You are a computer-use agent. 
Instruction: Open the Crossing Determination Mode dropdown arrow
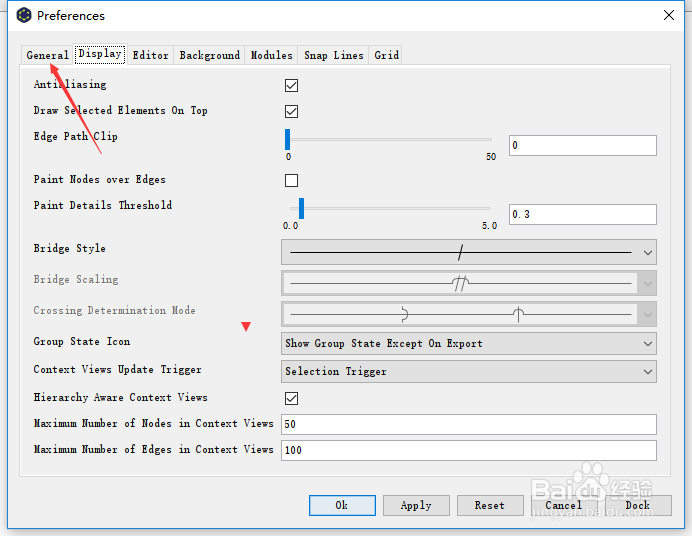(647, 314)
